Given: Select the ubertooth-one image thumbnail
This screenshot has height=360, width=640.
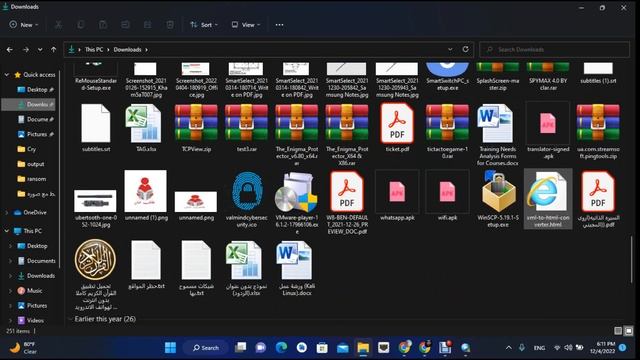Looking at the screenshot, I should (96, 209).
